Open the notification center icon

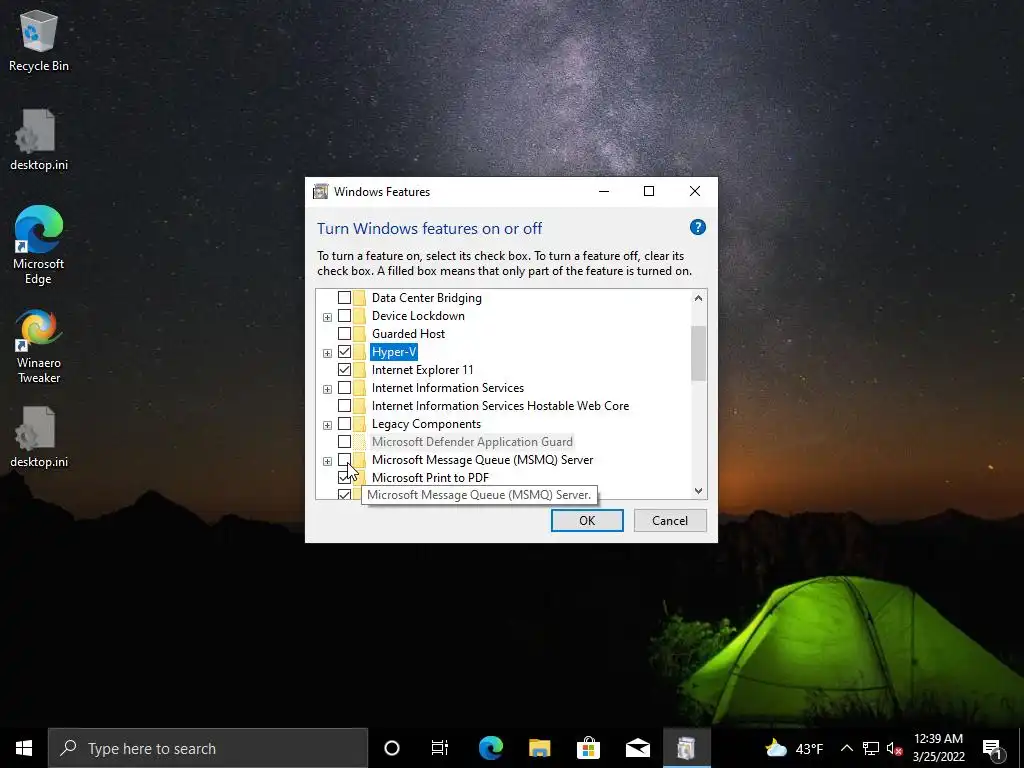click(x=993, y=748)
